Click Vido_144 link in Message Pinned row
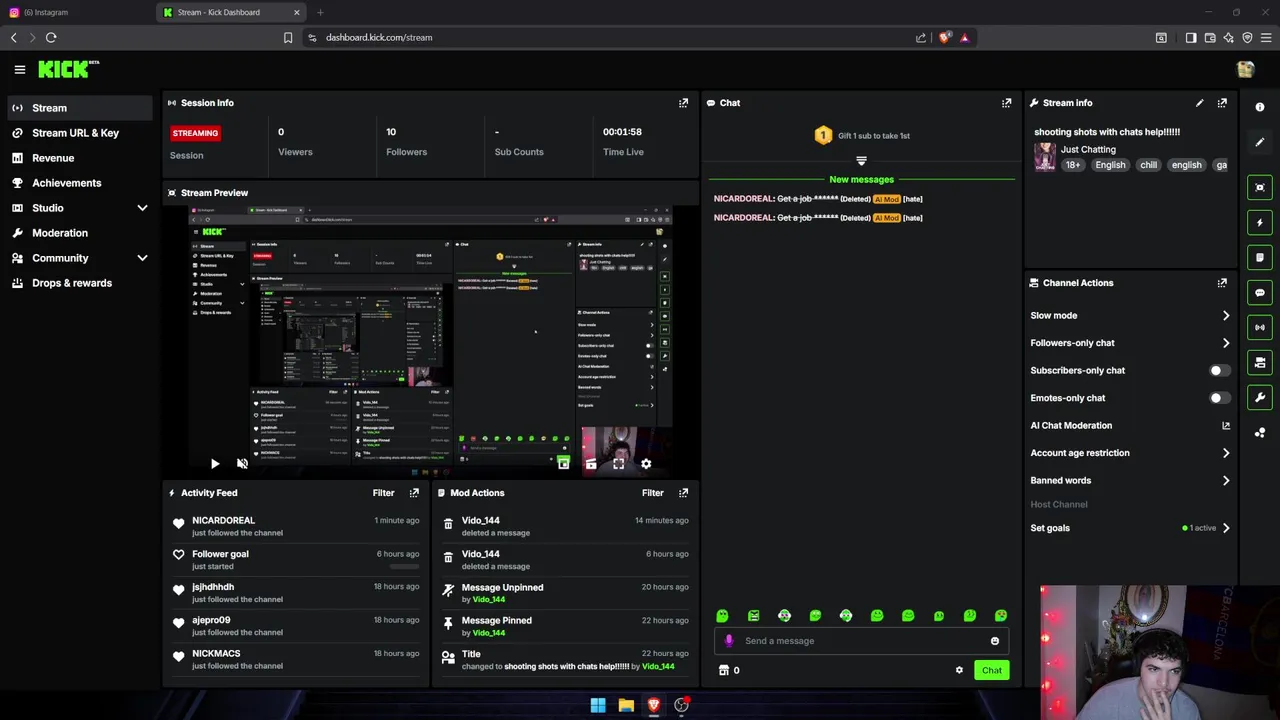1280x720 pixels. pyautogui.click(x=488, y=633)
